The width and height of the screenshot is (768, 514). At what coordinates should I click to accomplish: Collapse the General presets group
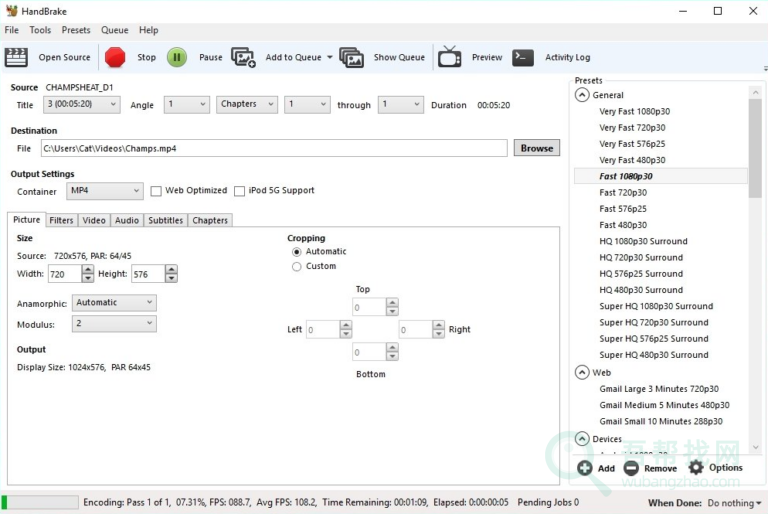[x=581, y=95]
